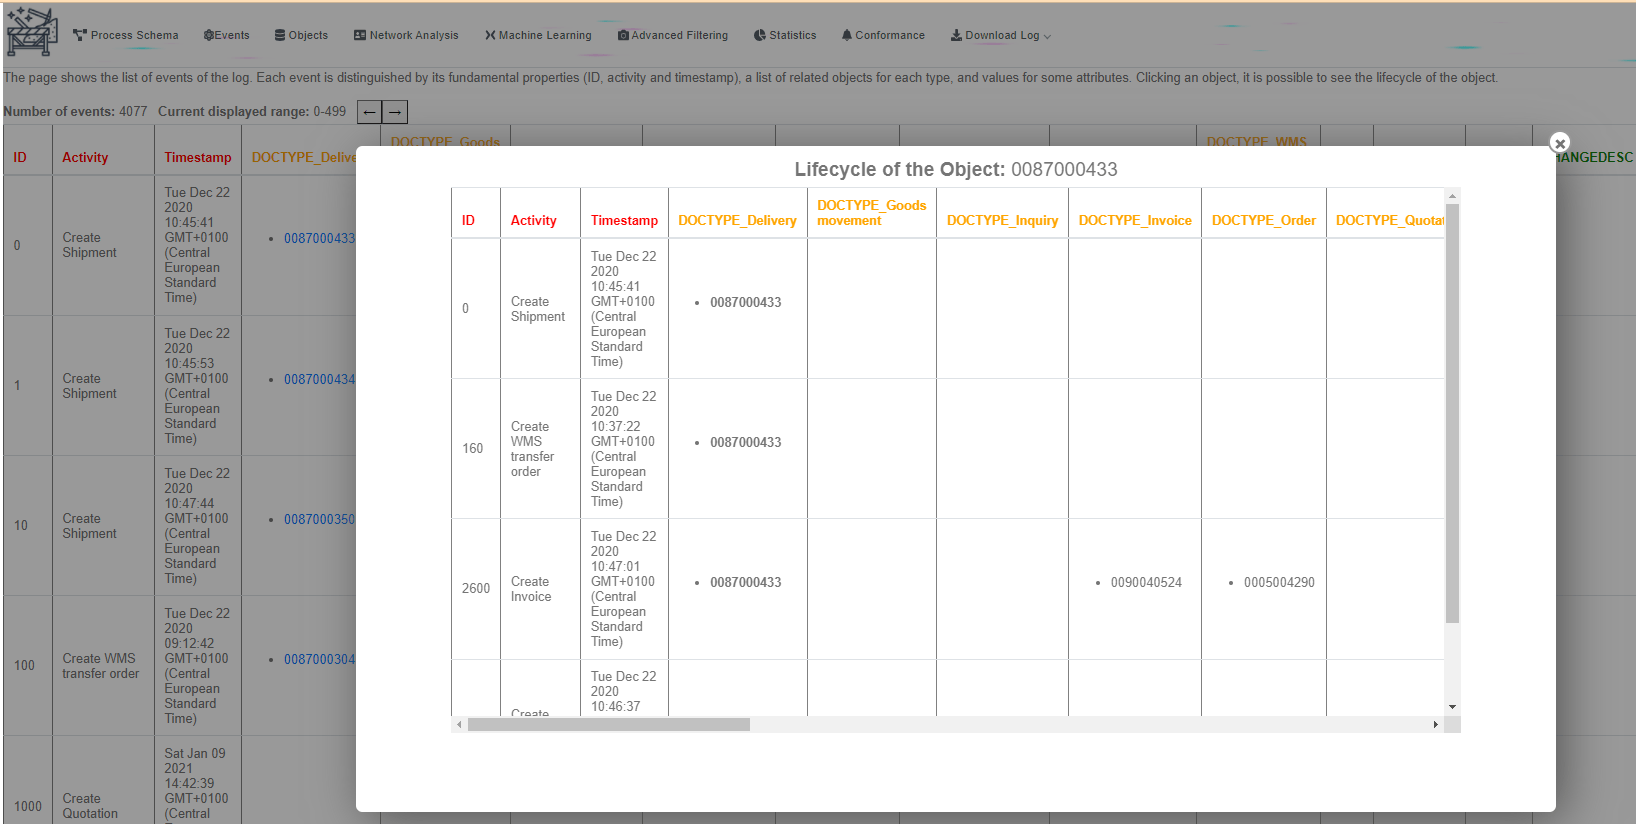Open the Conformance page
Viewport: 1636px width, 824px height.
pyautogui.click(x=883, y=35)
